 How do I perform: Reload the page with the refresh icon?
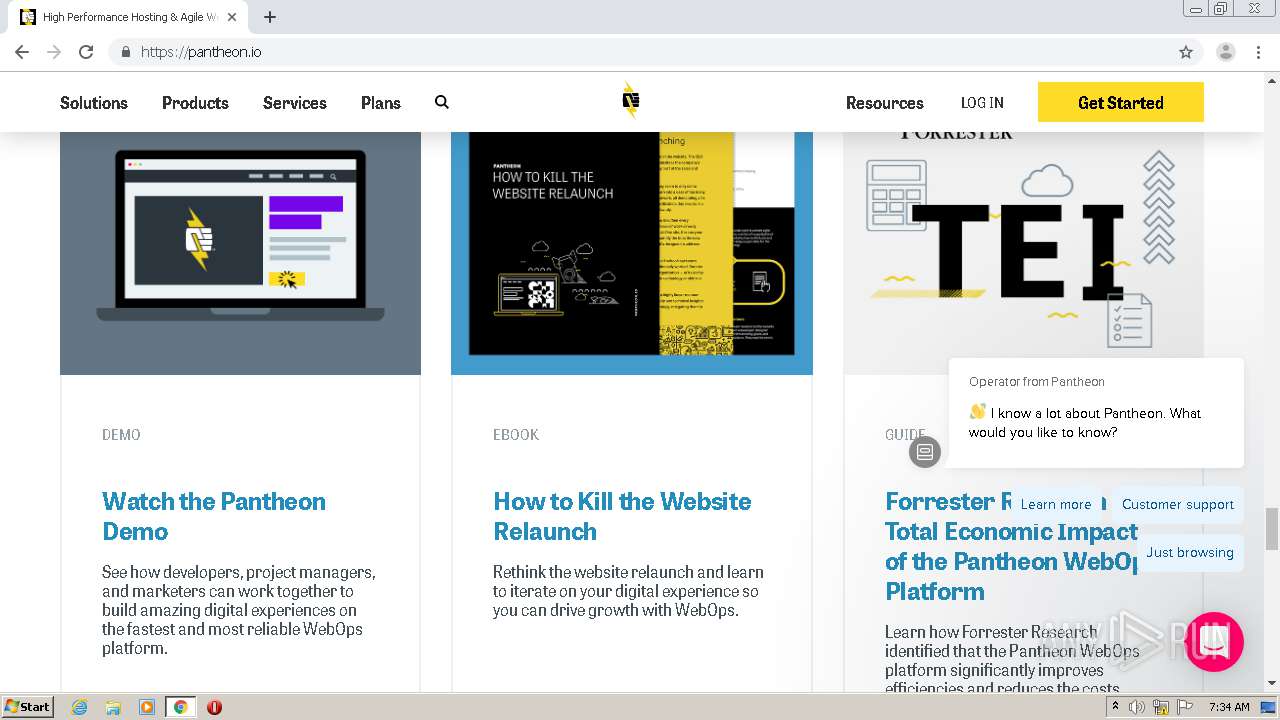86,52
